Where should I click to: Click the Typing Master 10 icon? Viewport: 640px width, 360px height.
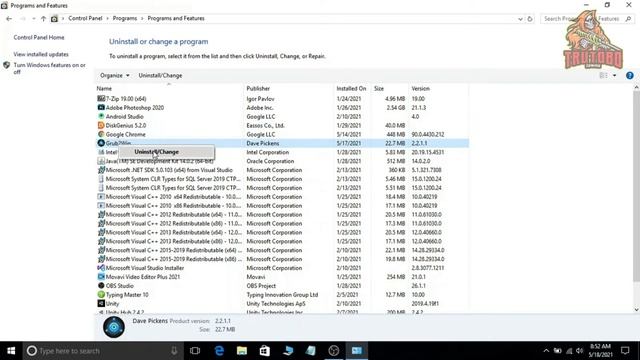[x=101, y=294]
